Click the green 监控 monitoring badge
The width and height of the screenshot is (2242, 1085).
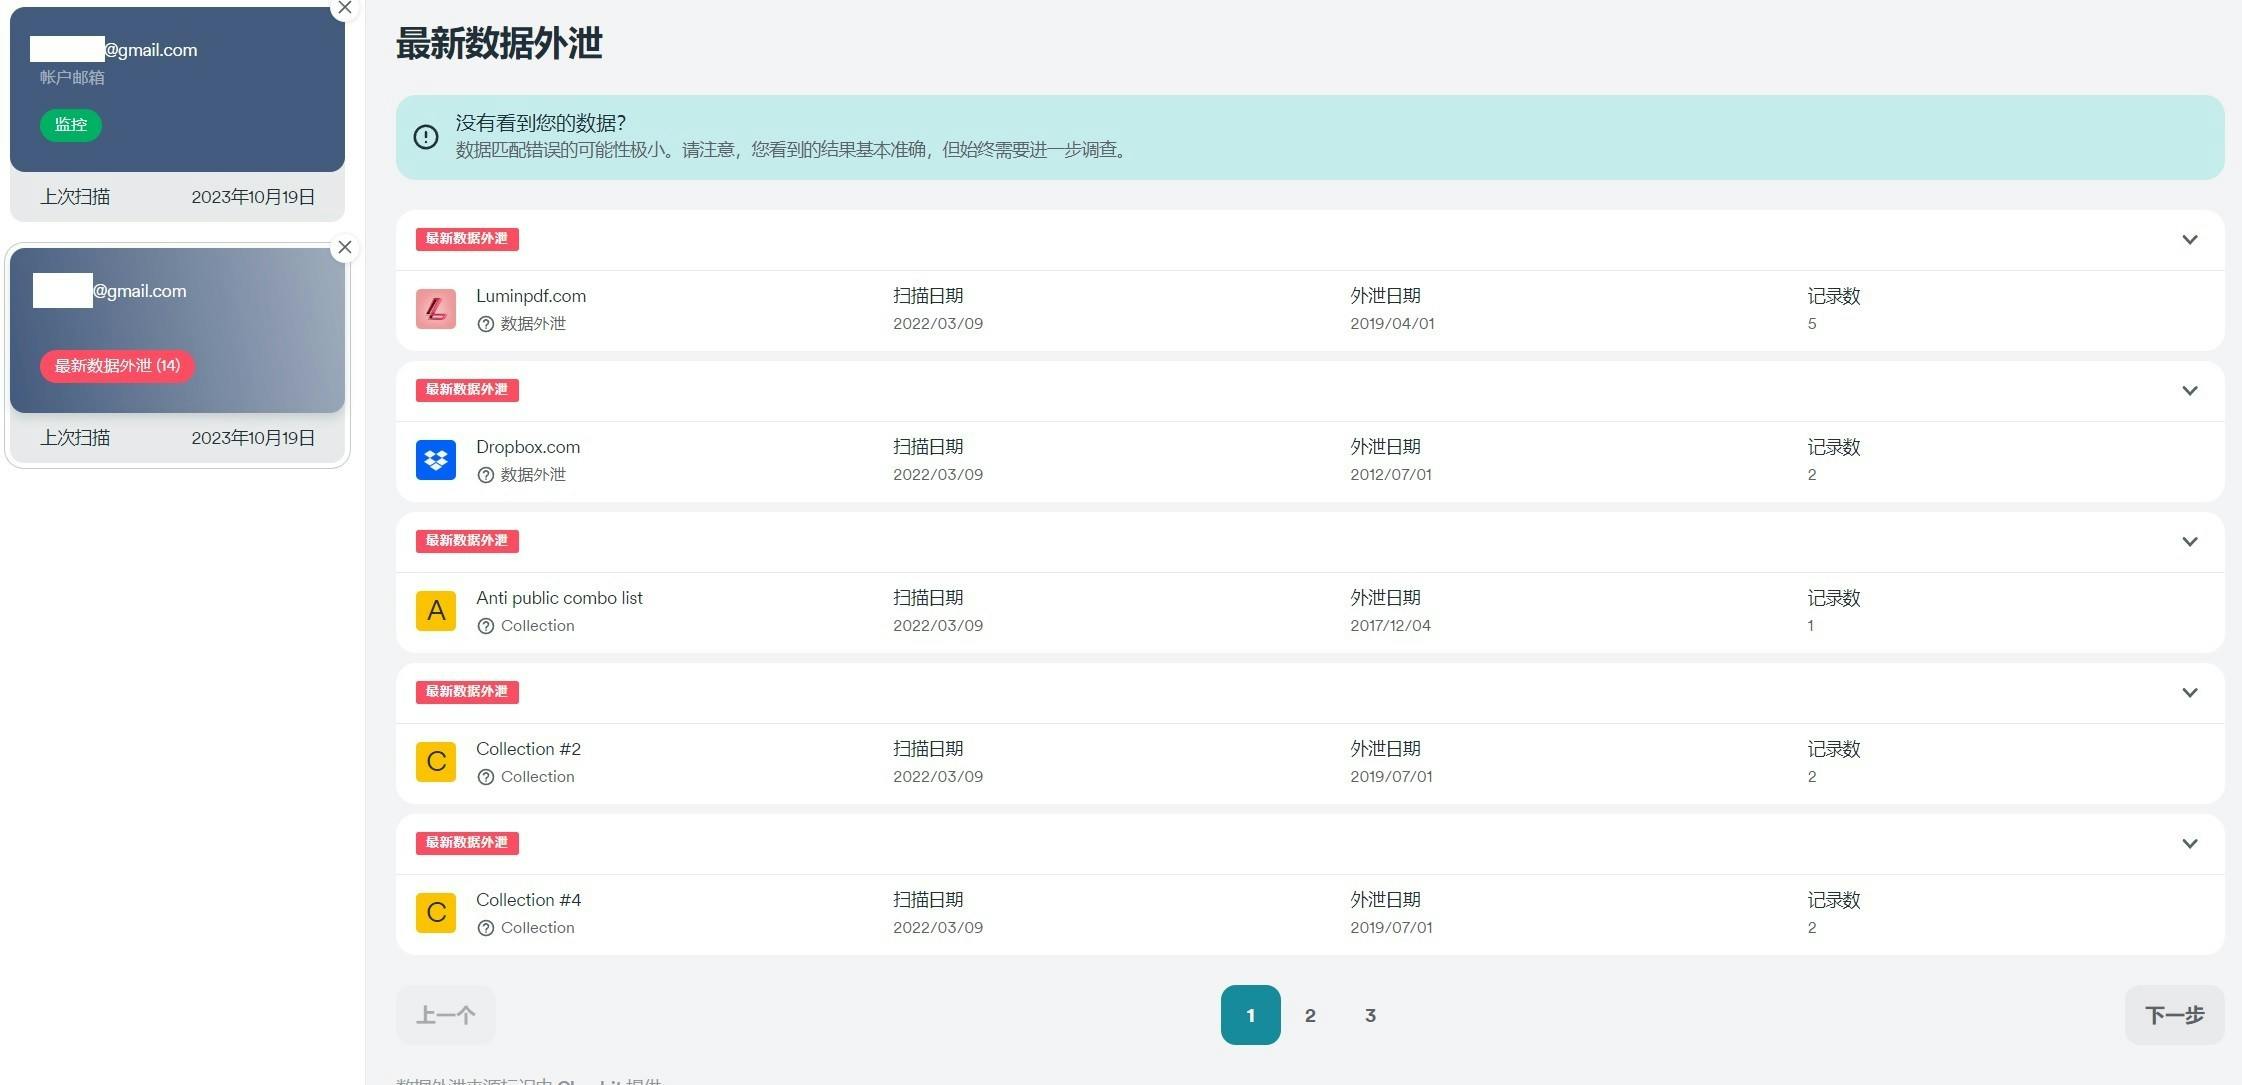[x=71, y=125]
